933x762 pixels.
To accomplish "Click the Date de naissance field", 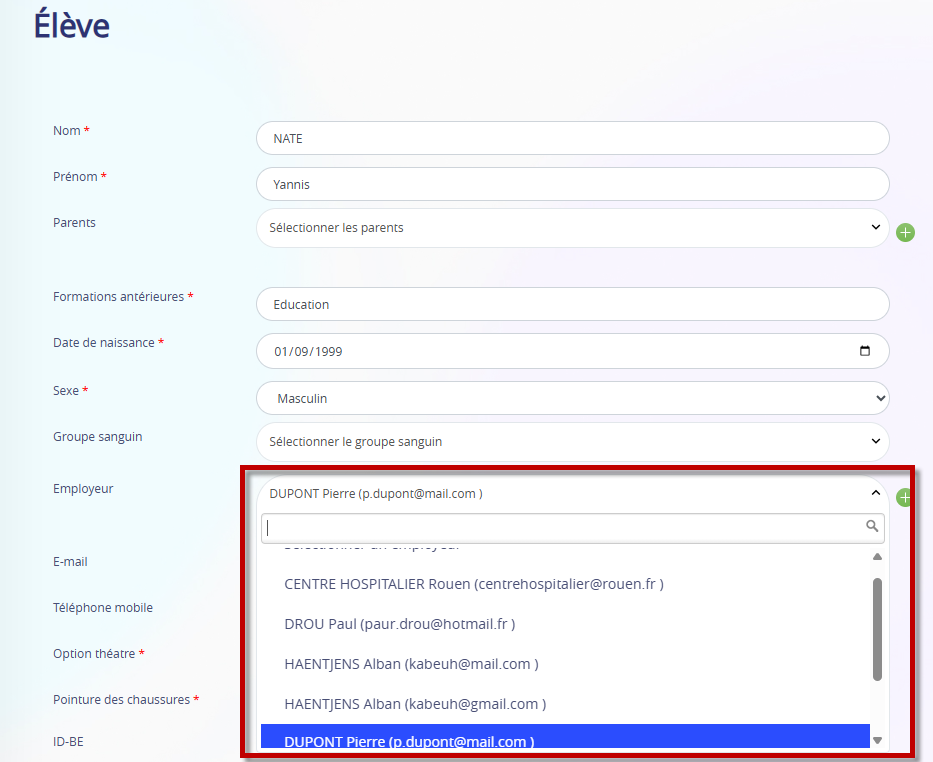I will (x=572, y=351).
